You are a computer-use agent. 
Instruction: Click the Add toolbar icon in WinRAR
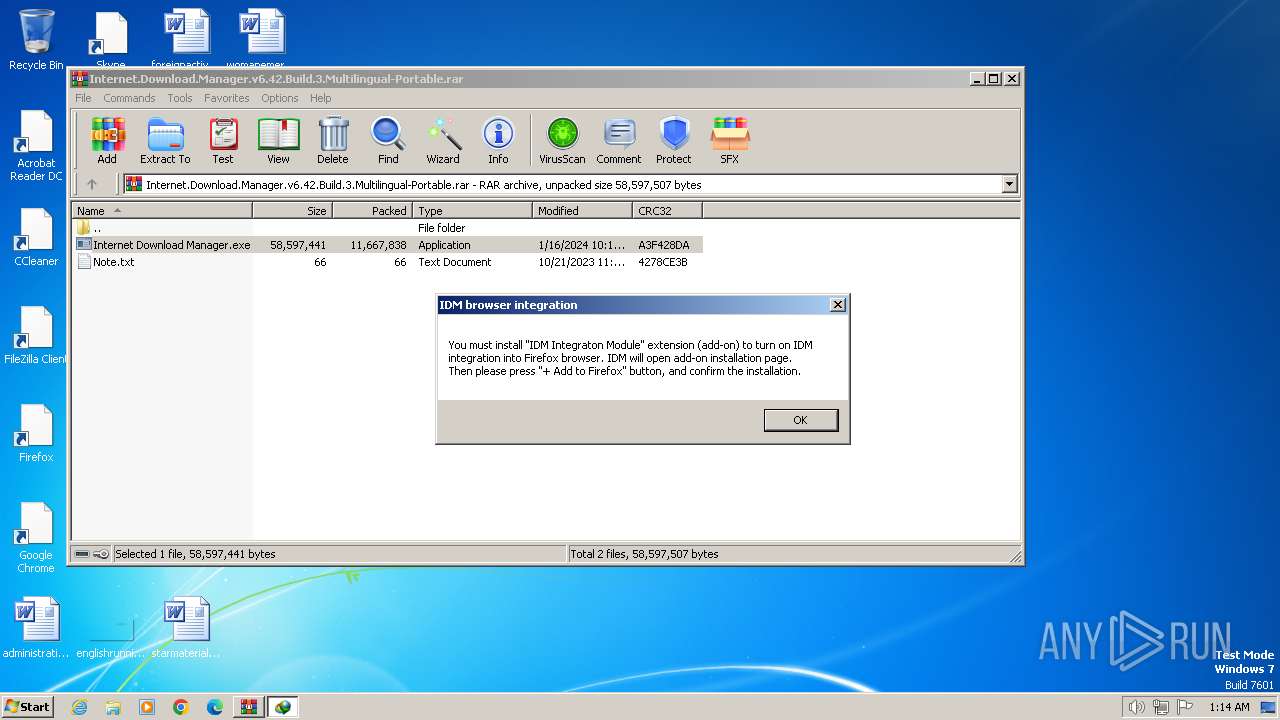[x=107, y=141]
